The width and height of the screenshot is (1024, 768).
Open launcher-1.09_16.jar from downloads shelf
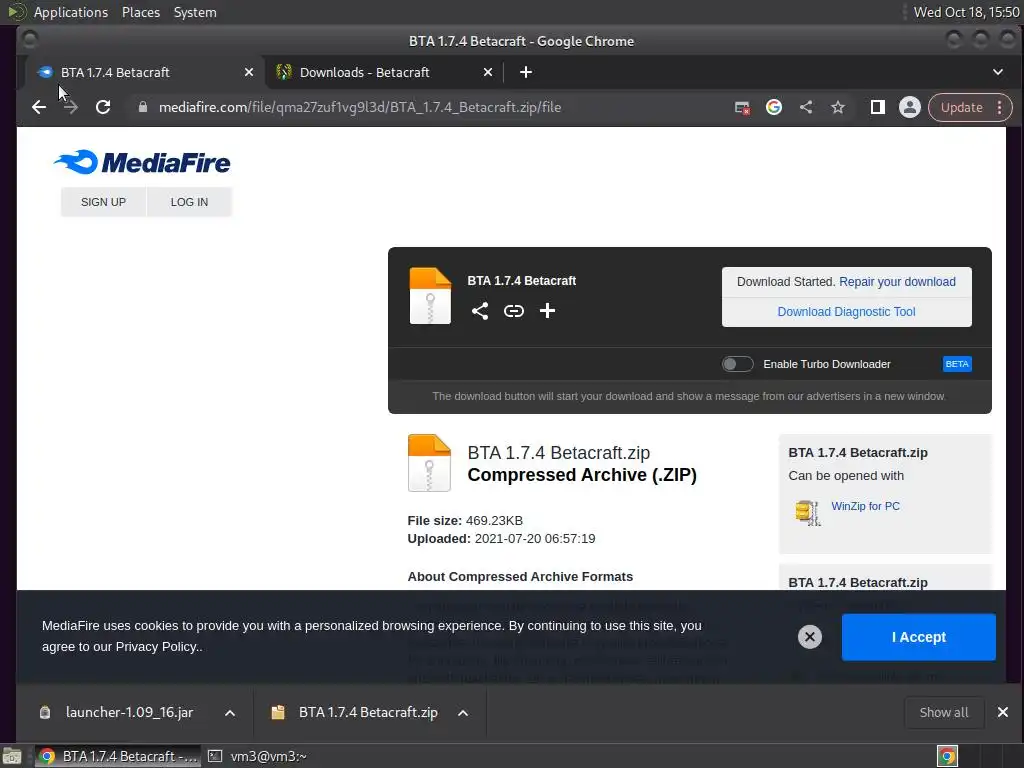tap(129, 712)
